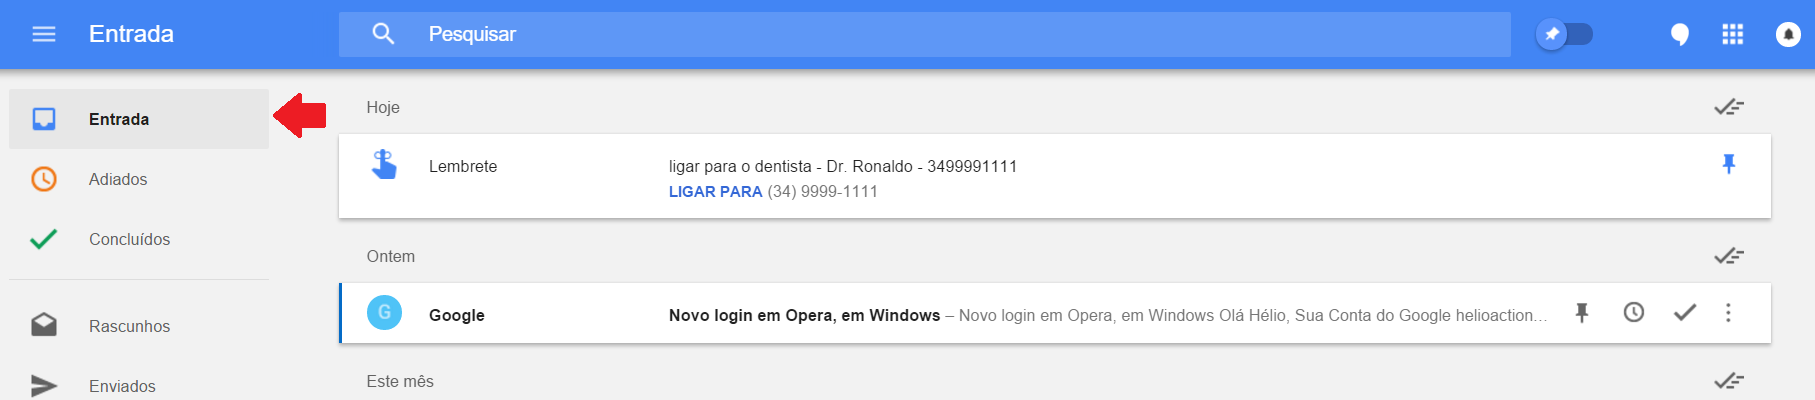Pin the Google login email

point(1582,313)
